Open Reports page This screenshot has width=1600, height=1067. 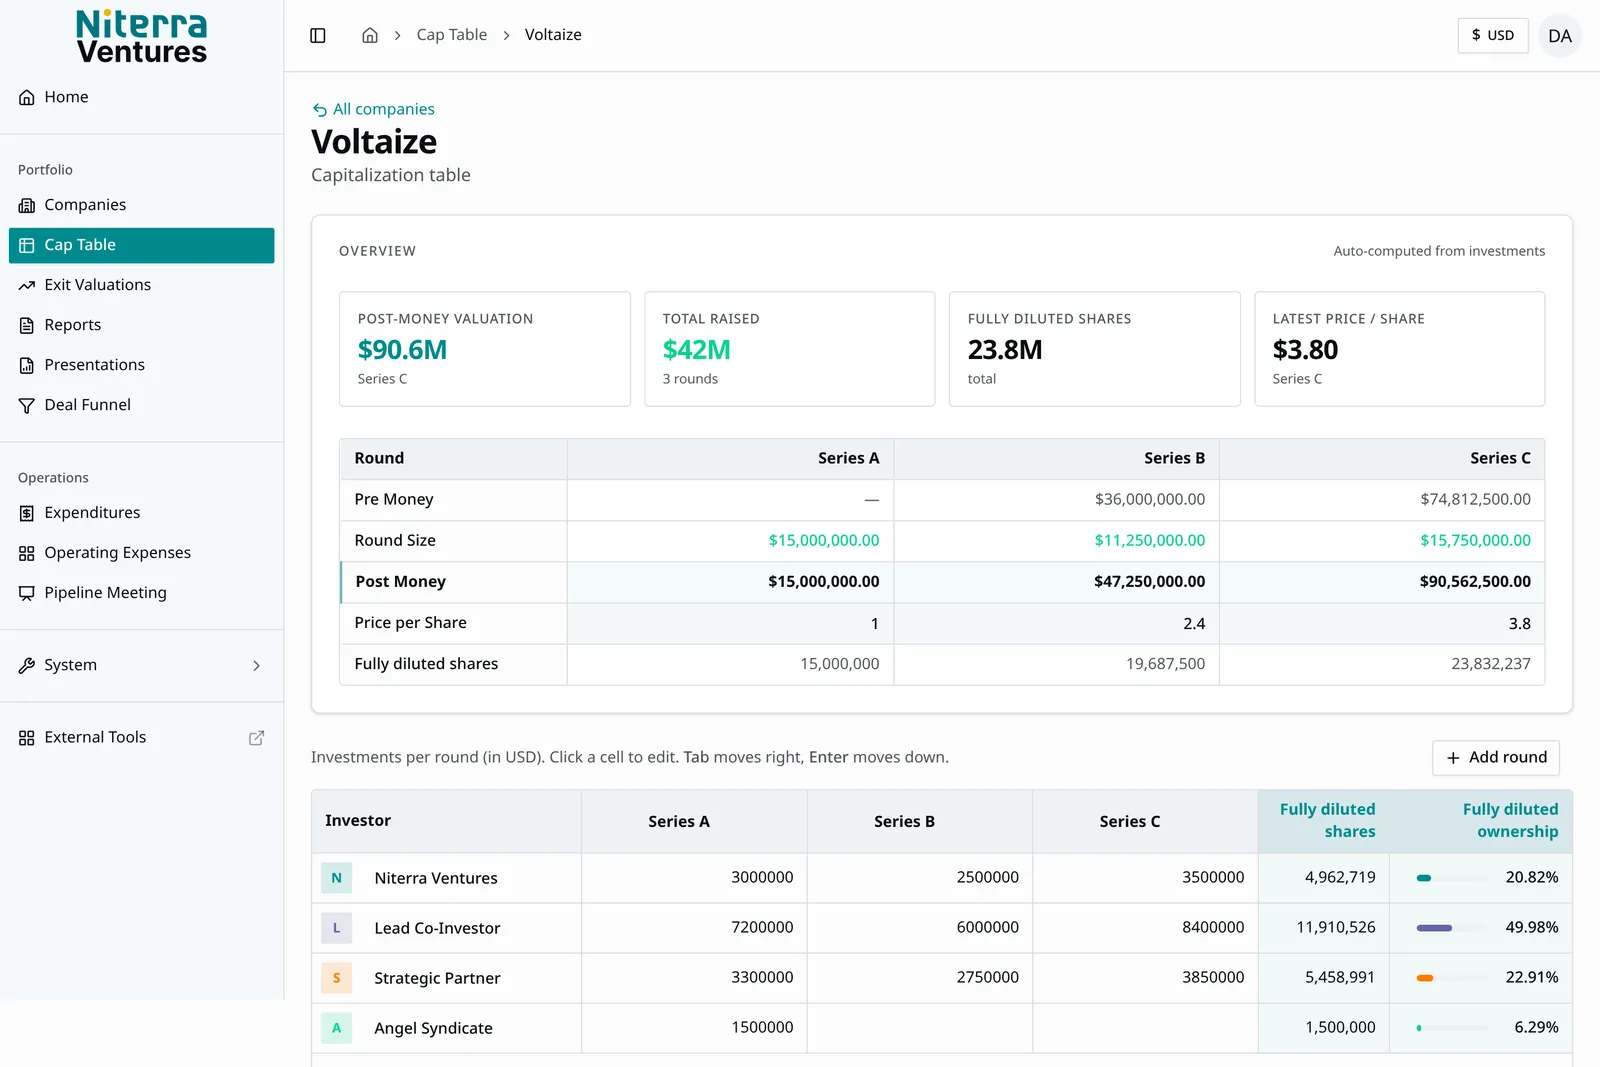(142, 325)
